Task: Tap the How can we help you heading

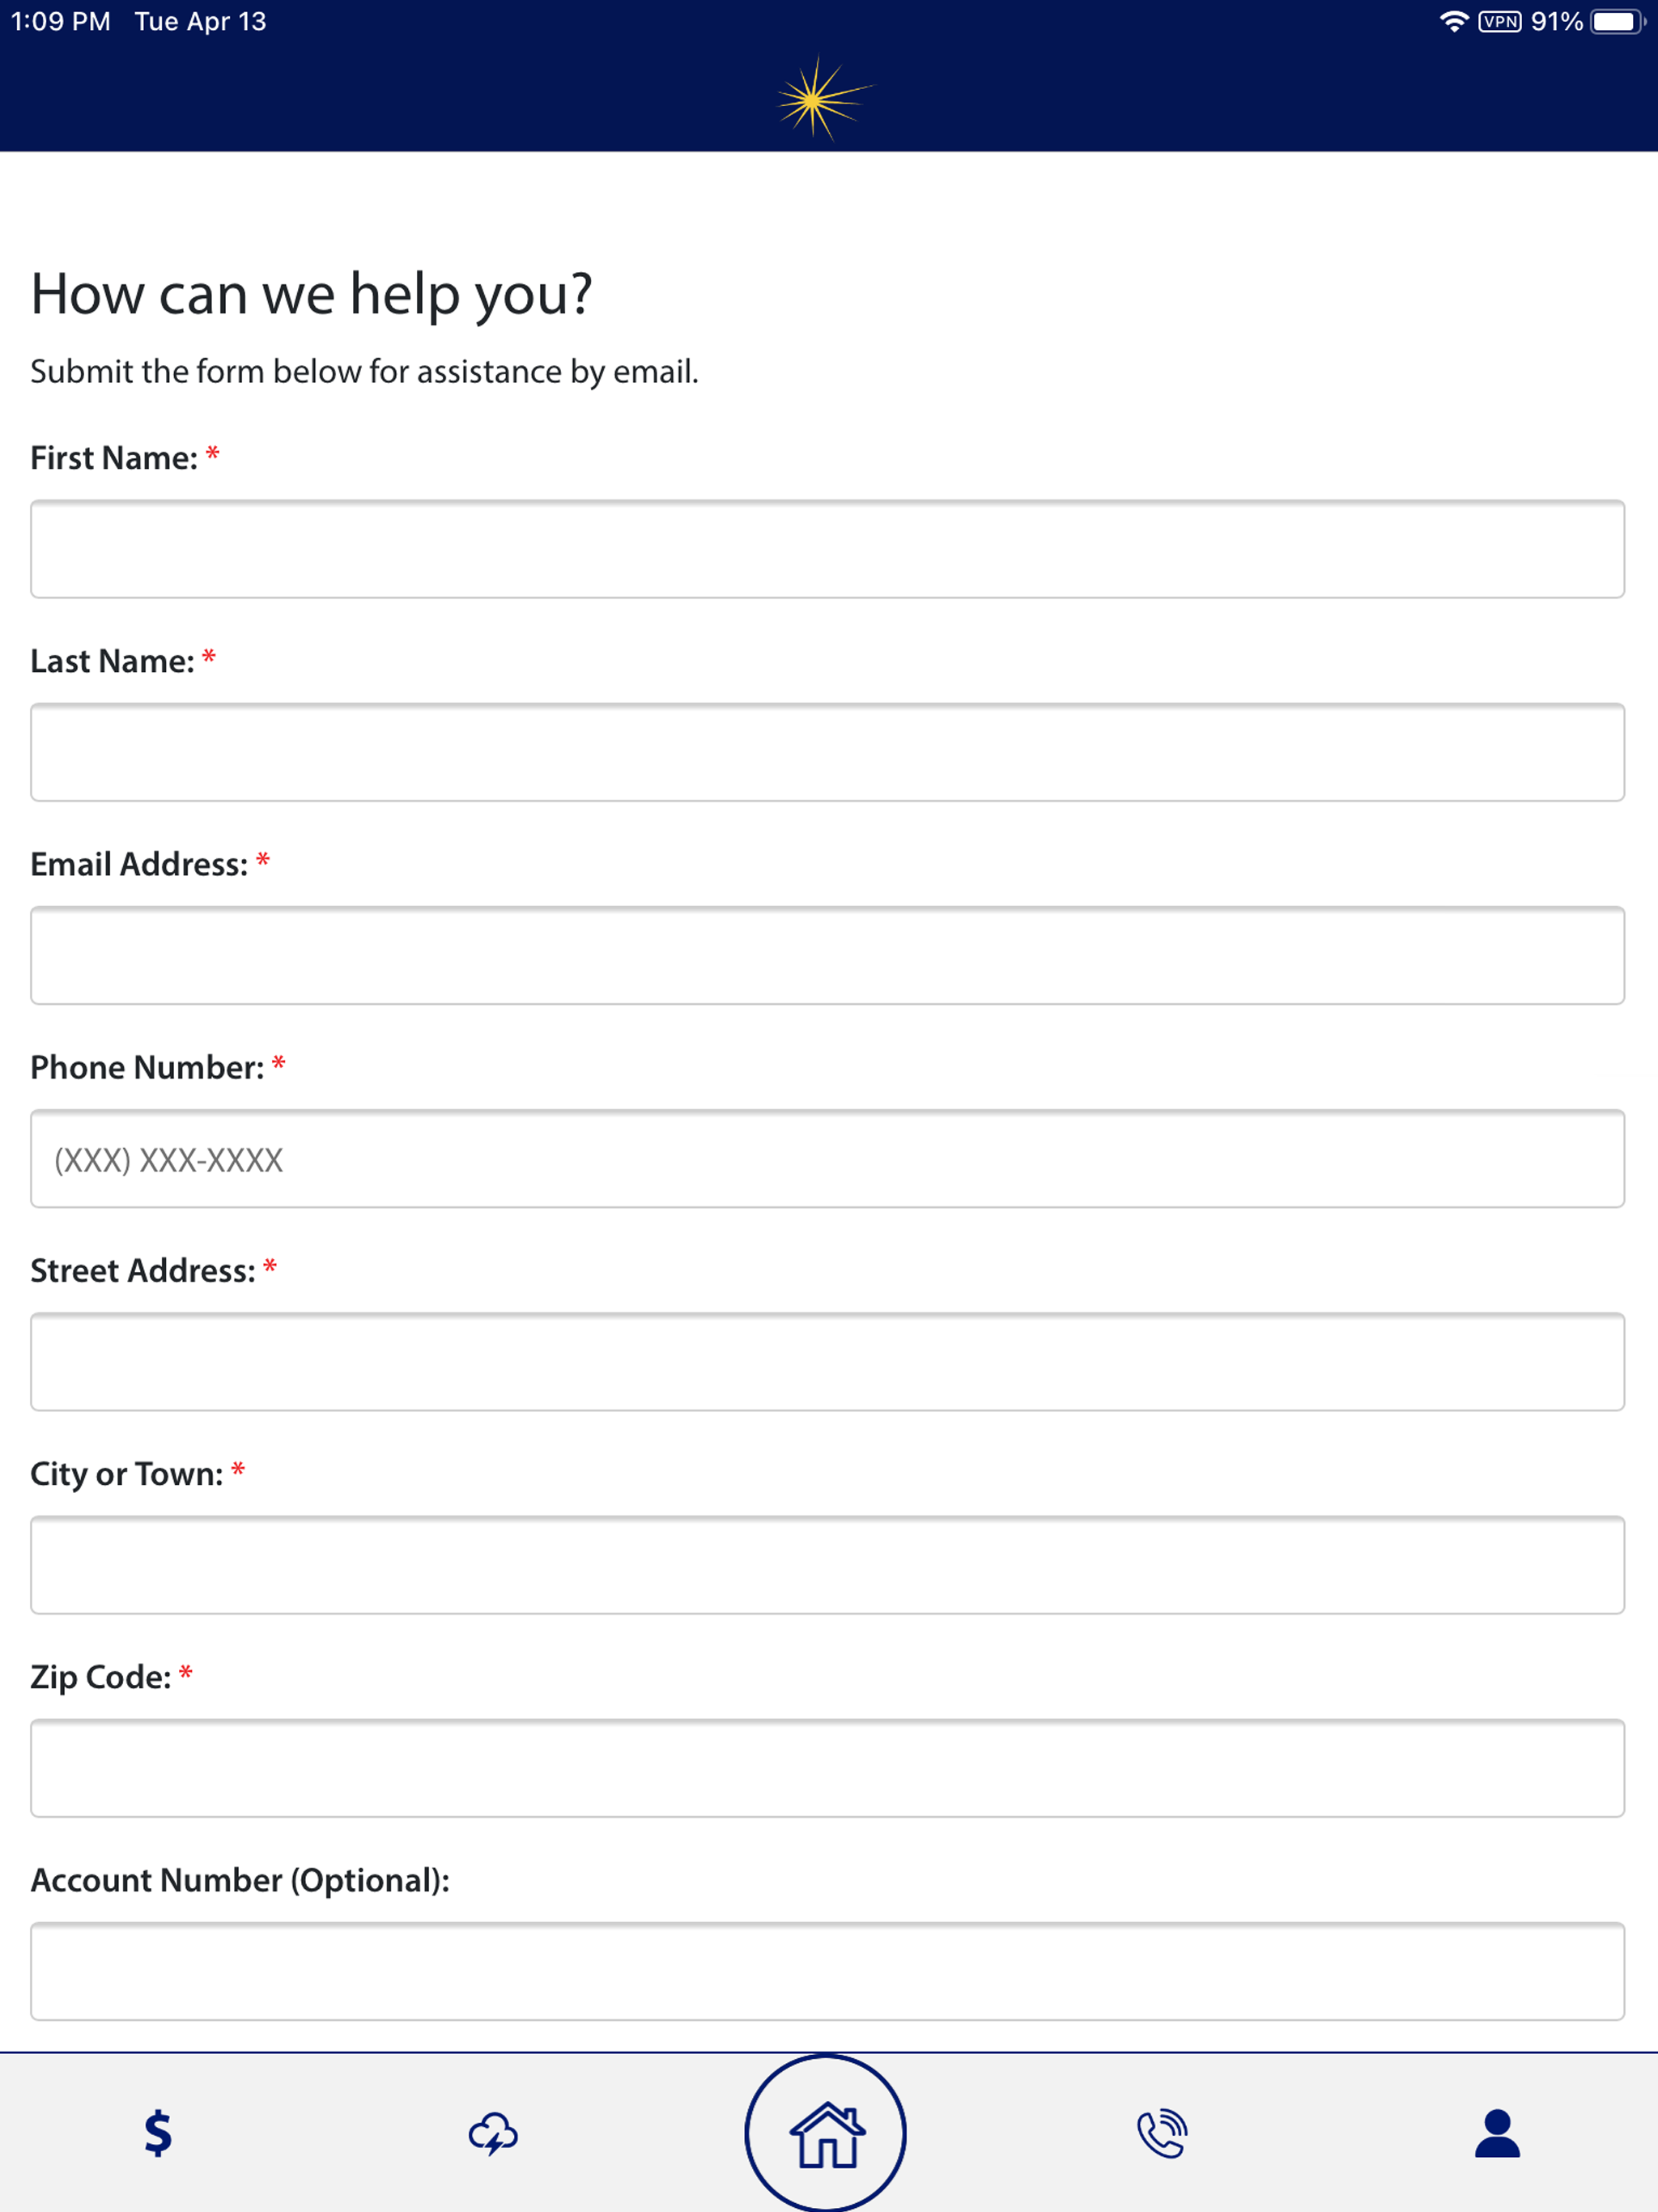Action: click(311, 294)
